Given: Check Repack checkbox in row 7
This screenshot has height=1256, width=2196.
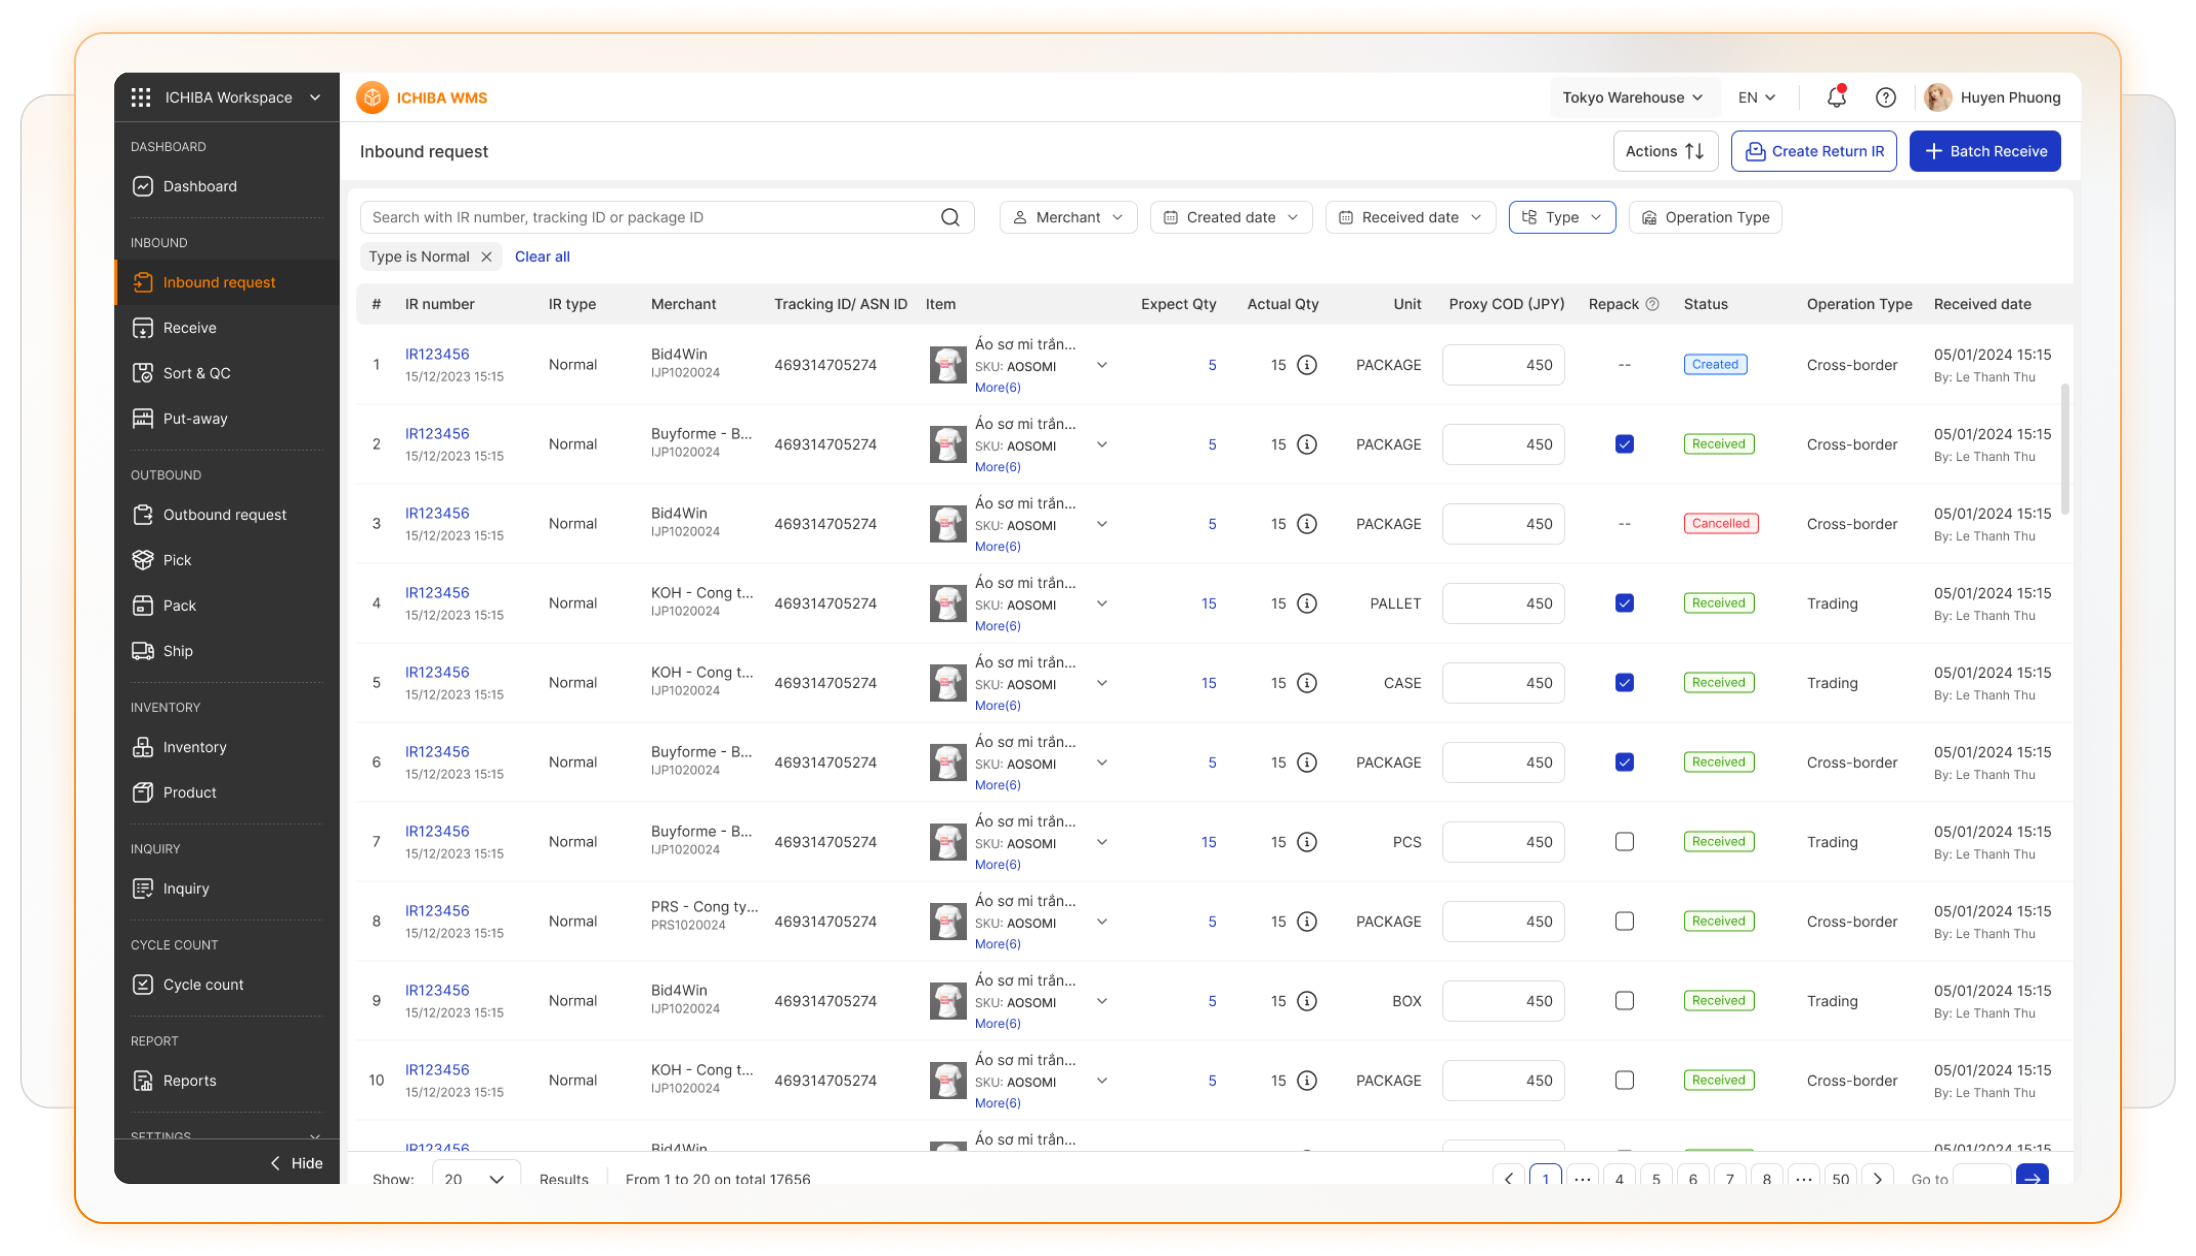Looking at the screenshot, I should [1624, 842].
